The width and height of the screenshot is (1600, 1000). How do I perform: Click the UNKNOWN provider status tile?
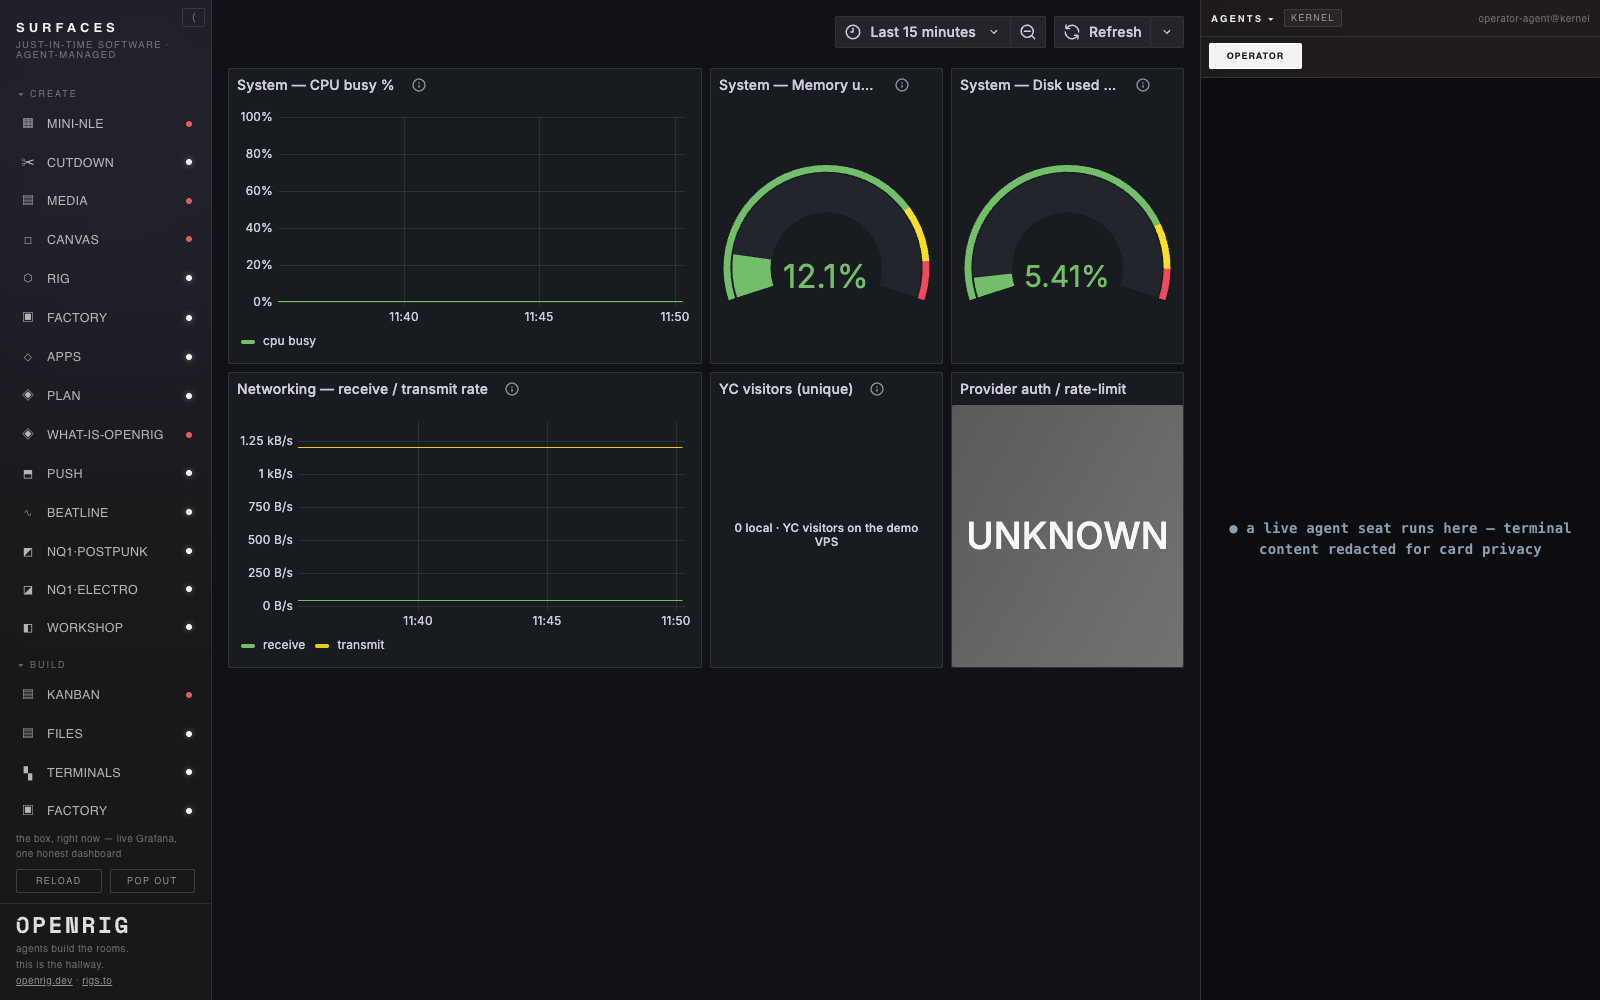tap(1067, 536)
